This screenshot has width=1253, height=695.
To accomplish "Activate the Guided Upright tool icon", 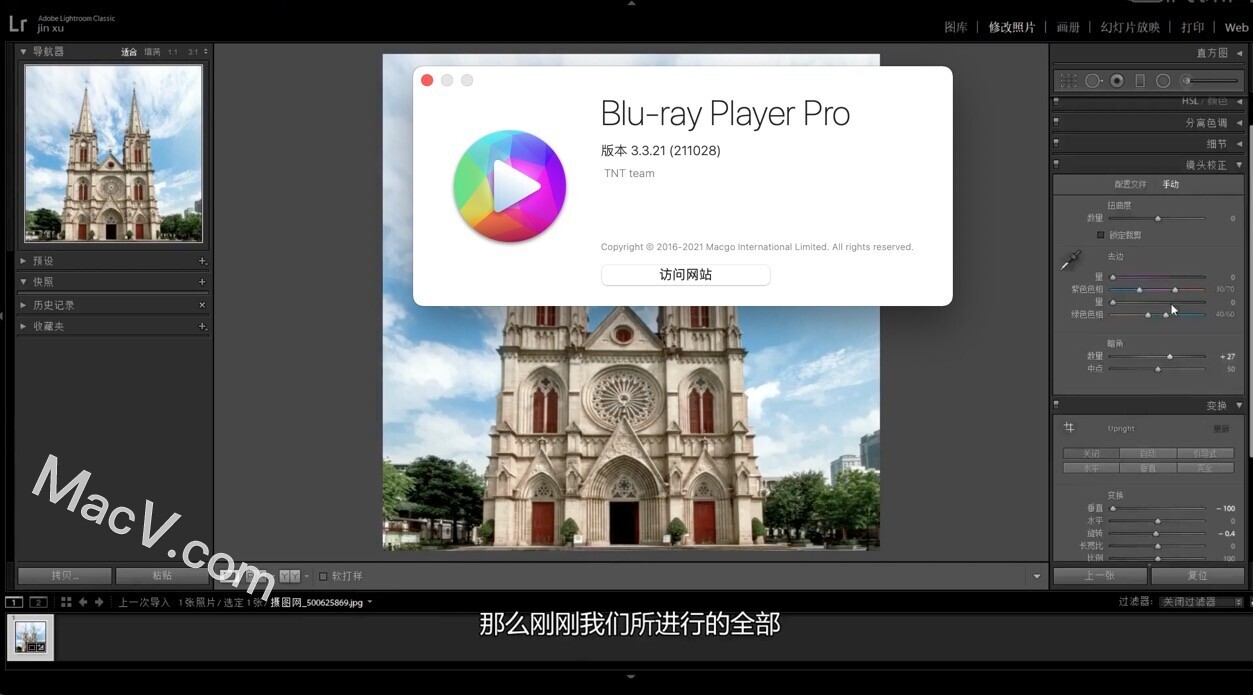I will click(1069, 427).
